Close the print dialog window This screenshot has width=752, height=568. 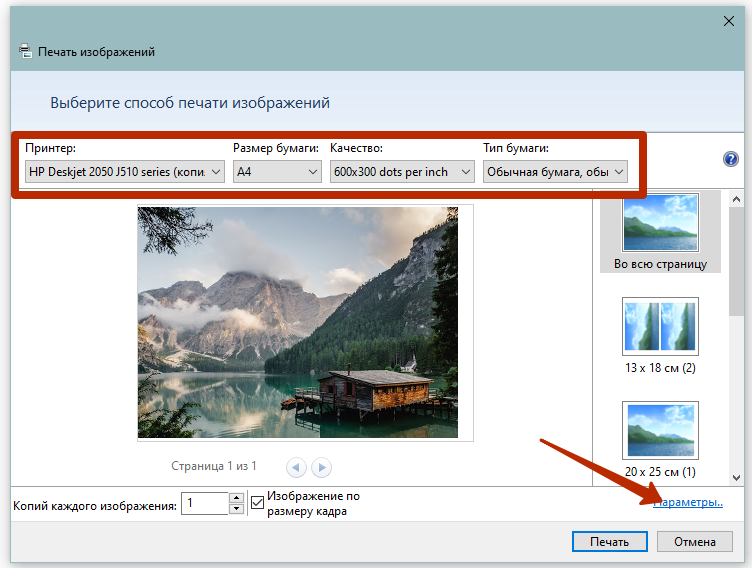[729, 19]
